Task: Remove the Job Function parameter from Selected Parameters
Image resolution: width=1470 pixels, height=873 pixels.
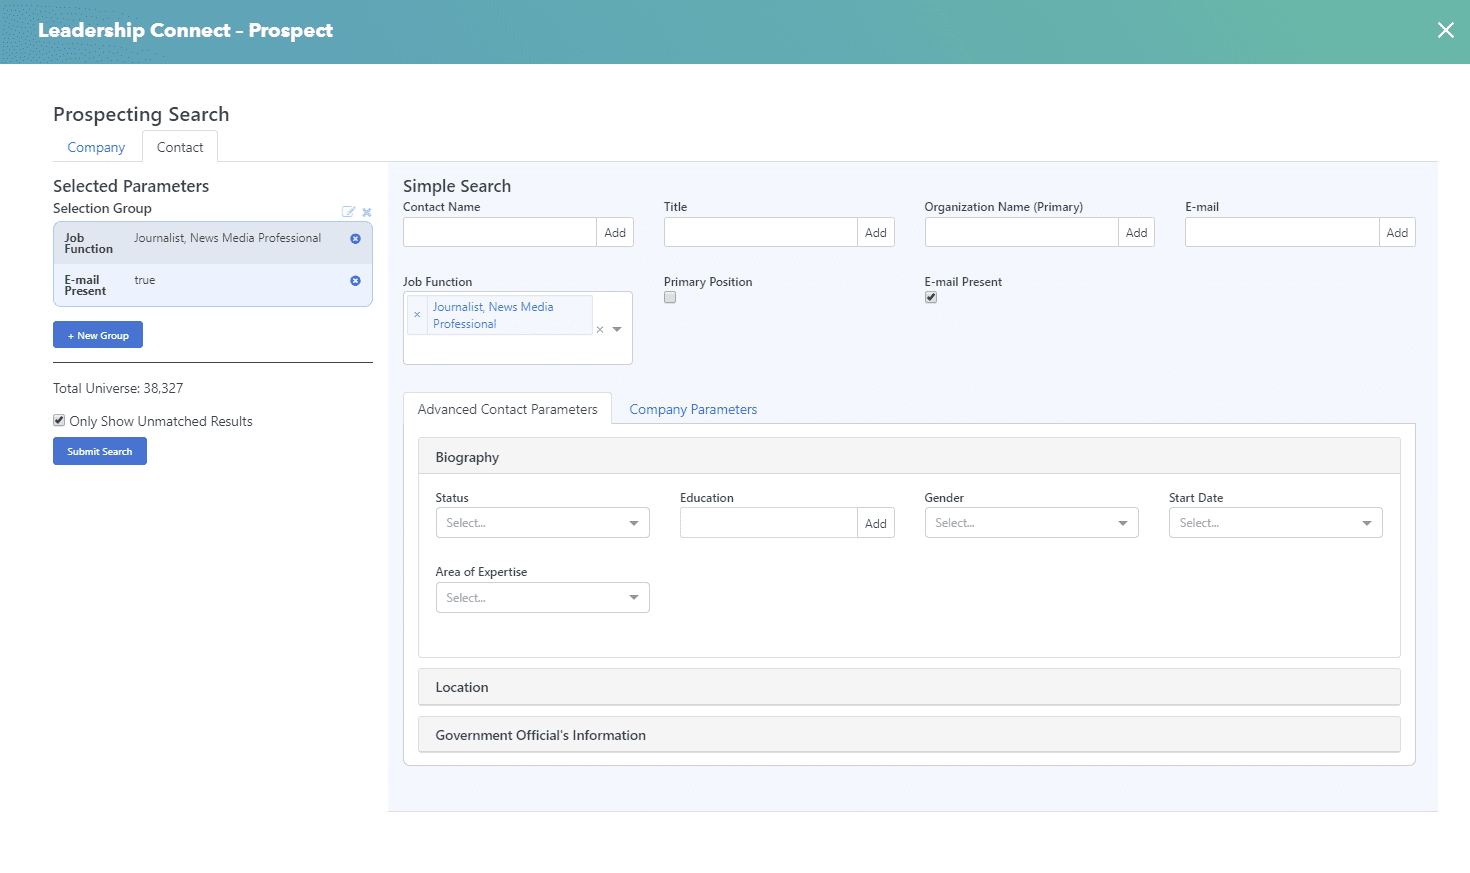Action: click(x=355, y=239)
